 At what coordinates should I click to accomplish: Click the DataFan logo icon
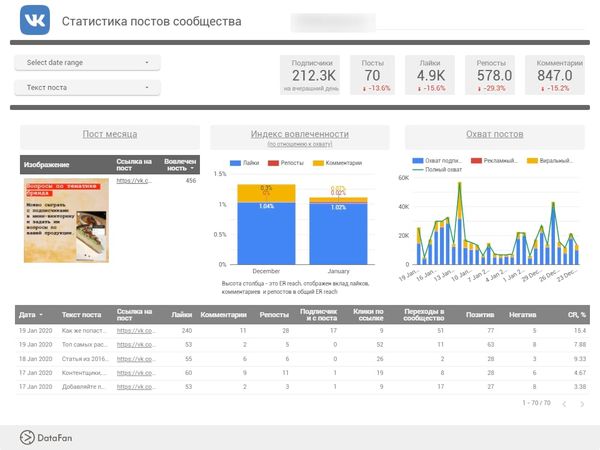click(27, 436)
